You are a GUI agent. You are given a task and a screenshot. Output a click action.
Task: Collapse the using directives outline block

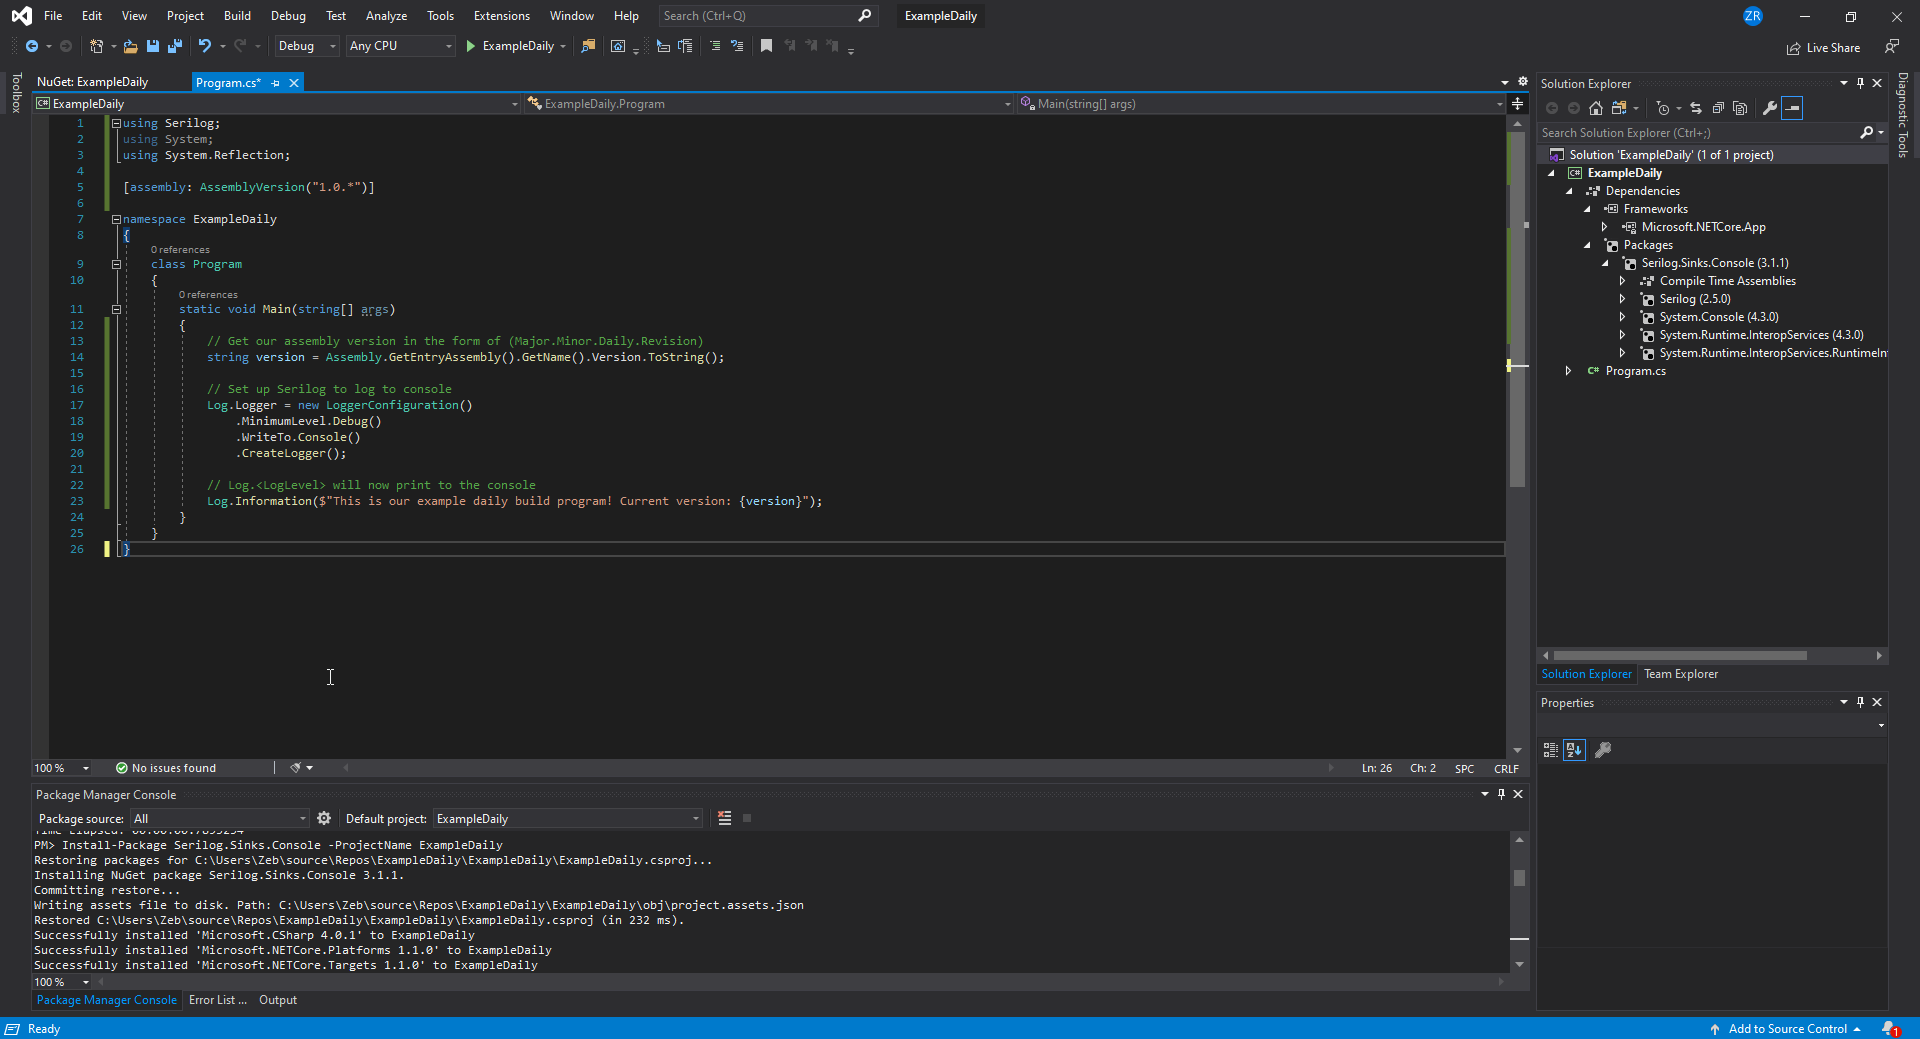tap(116, 123)
